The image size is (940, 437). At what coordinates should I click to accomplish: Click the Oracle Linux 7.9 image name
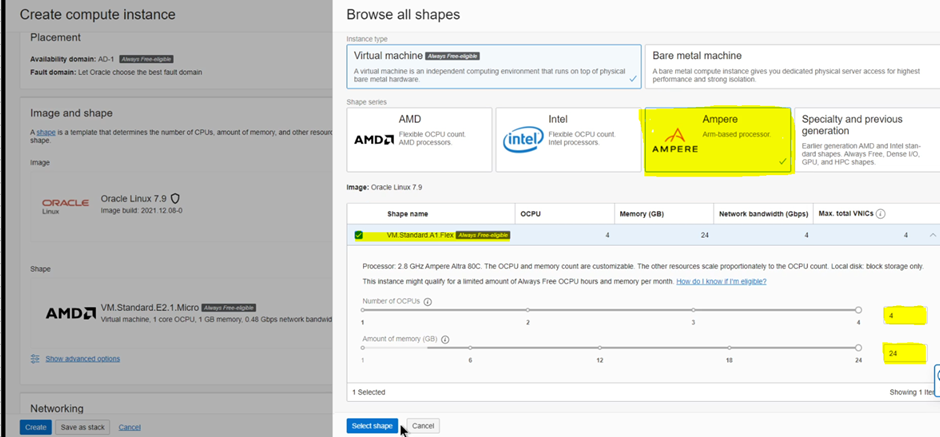coord(134,199)
